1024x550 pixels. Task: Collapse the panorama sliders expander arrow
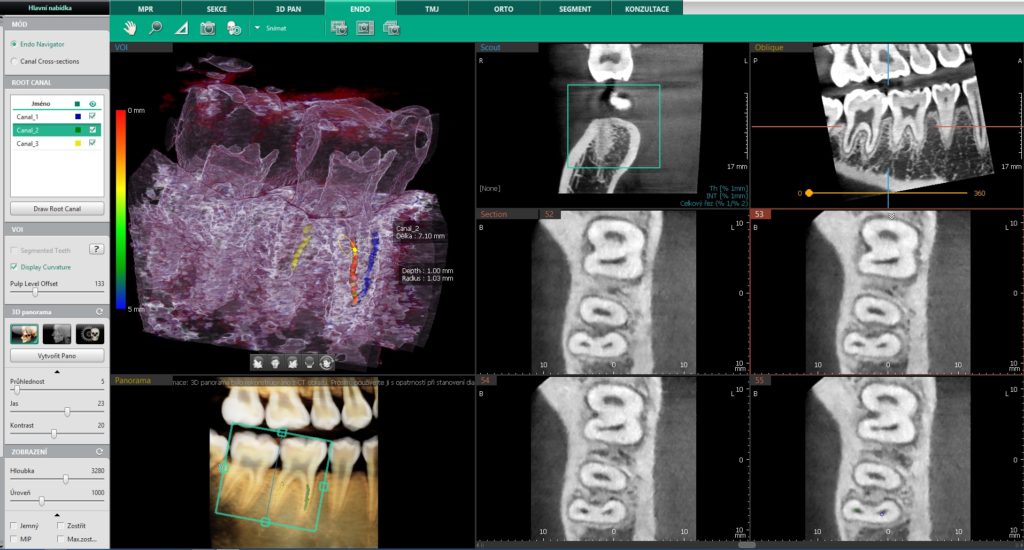click(x=56, y=371)
